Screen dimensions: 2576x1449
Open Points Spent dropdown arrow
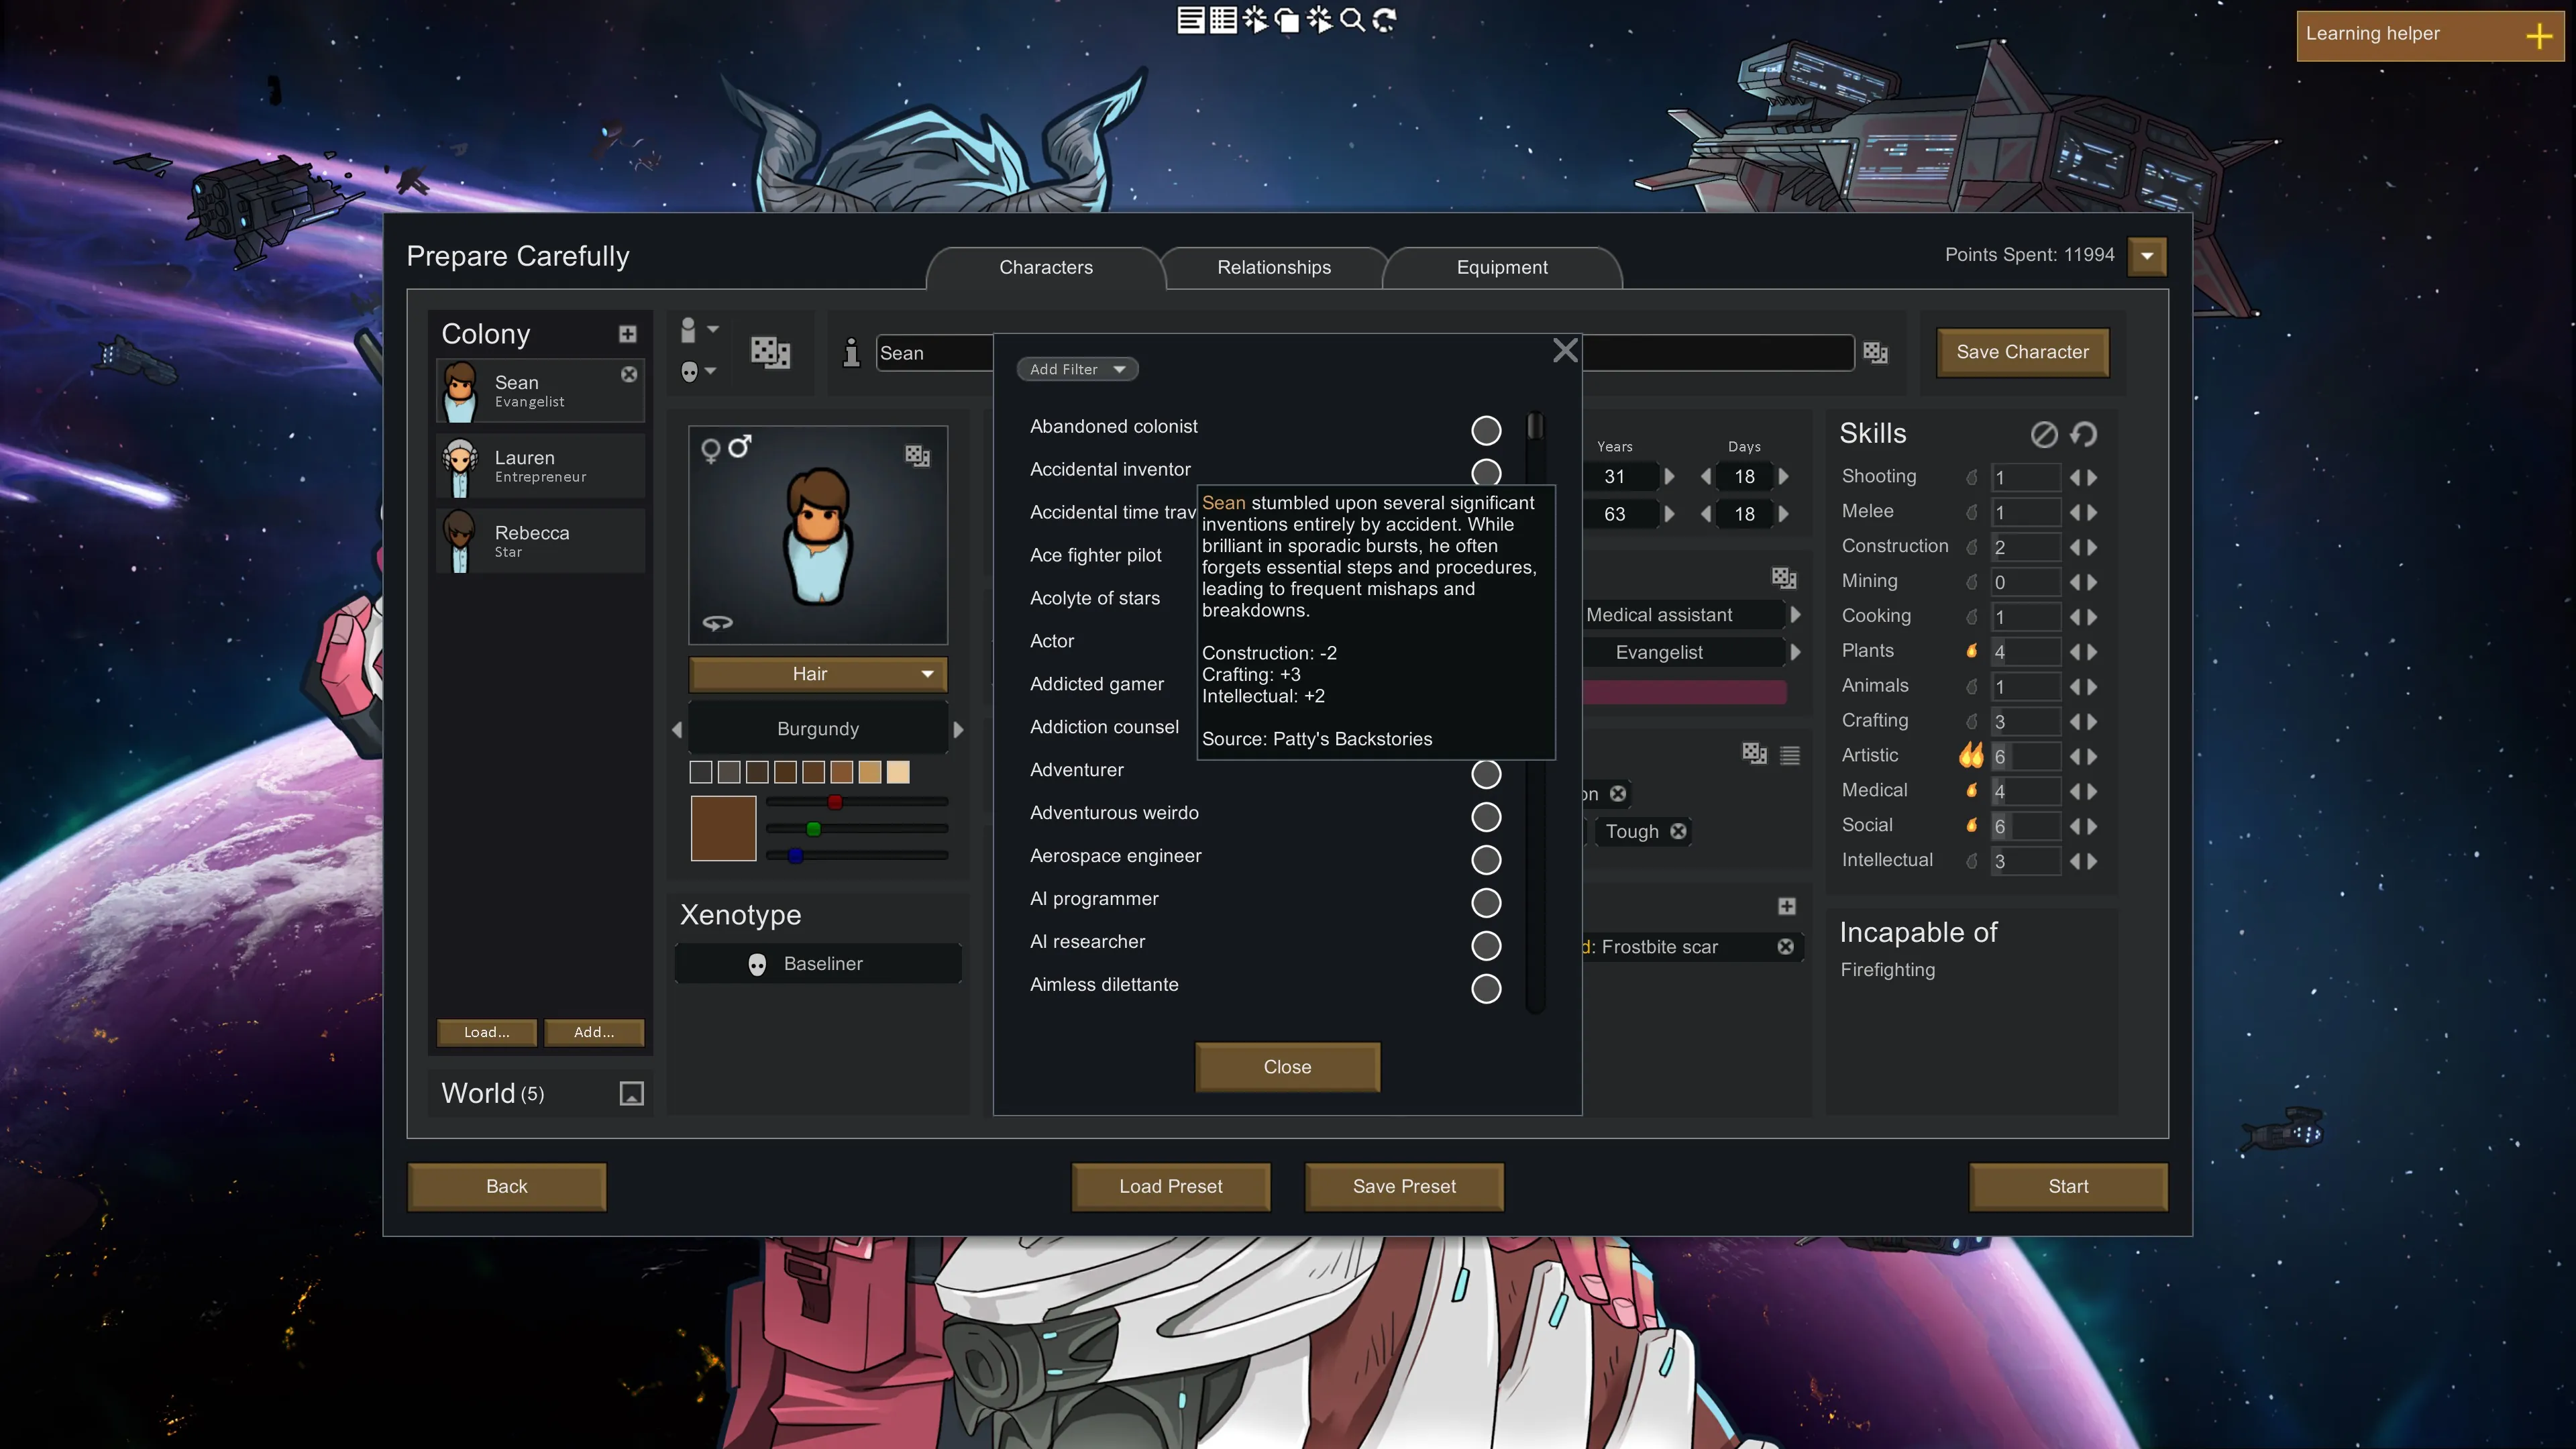coord(2146,256)
